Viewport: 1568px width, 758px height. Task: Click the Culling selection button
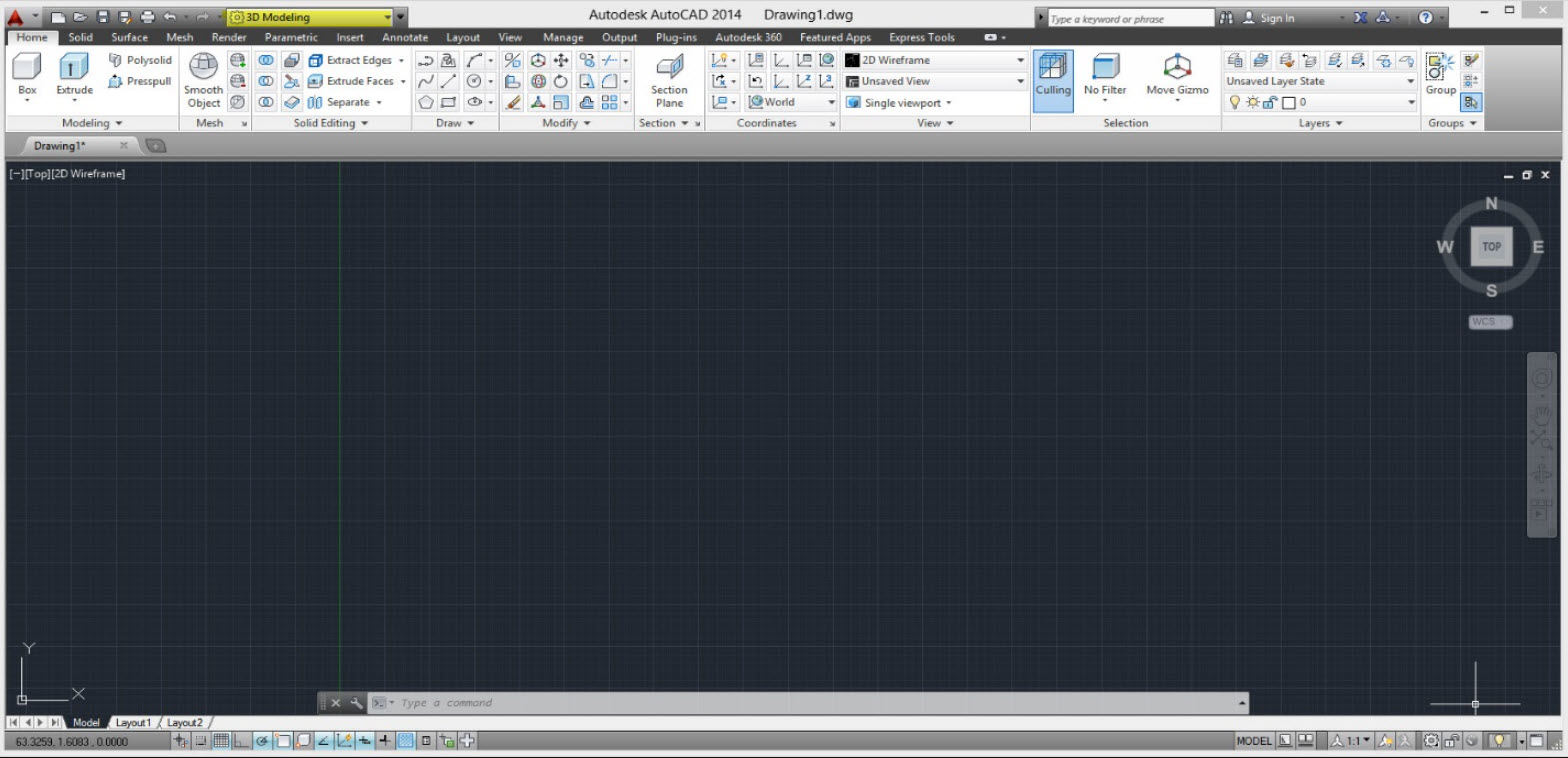[1053, 79]
